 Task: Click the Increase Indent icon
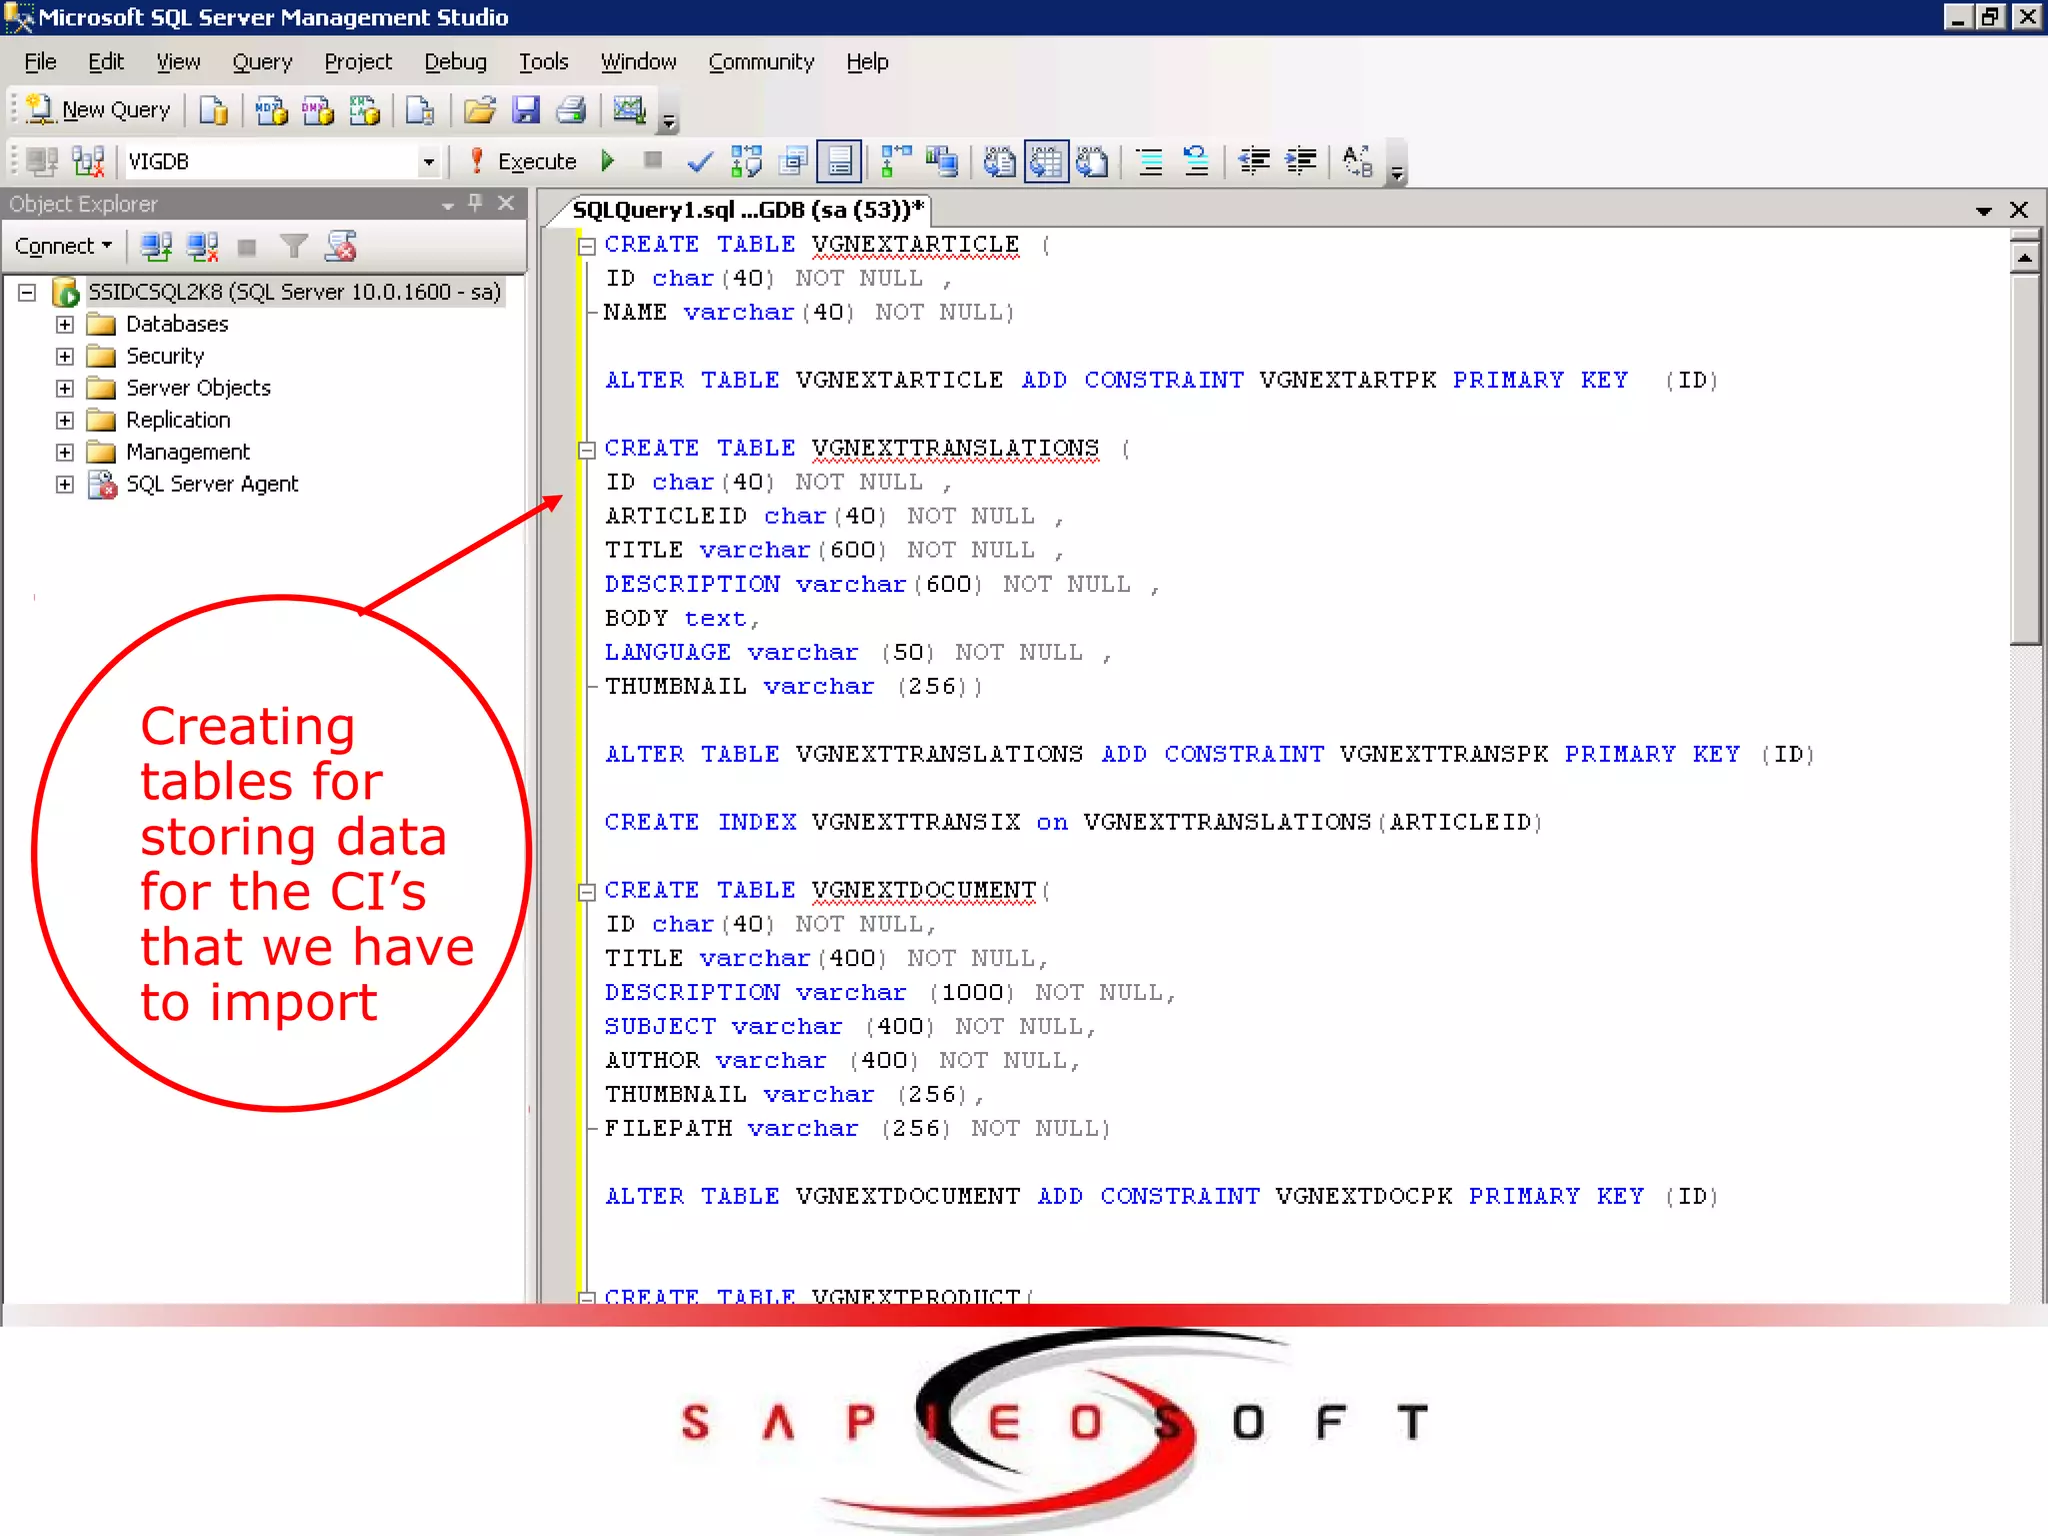pos(1301,161)
